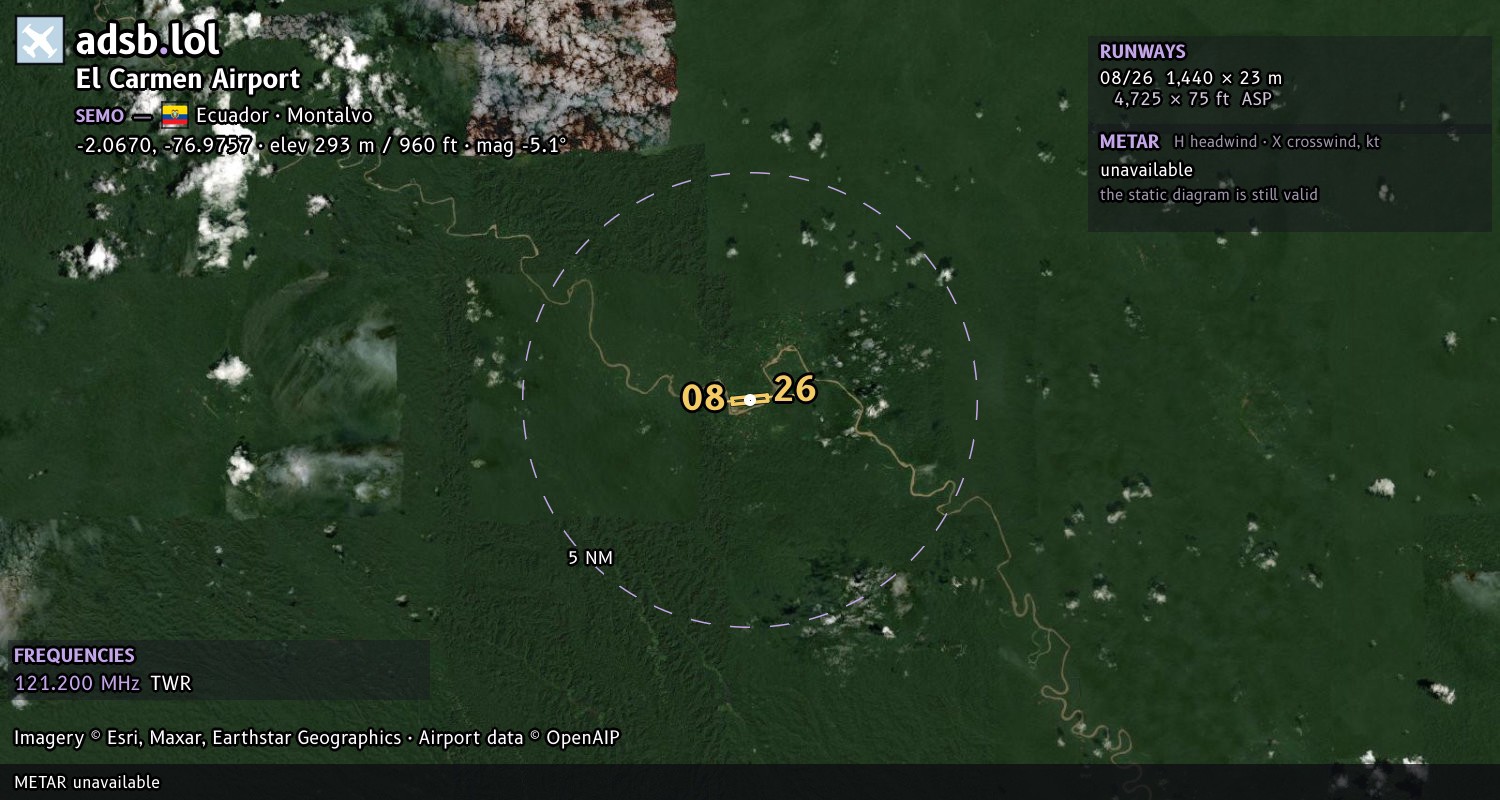Screen dimensions: 1500x800
Task: Select the El Carmen Airport heading
Action: 188,79
